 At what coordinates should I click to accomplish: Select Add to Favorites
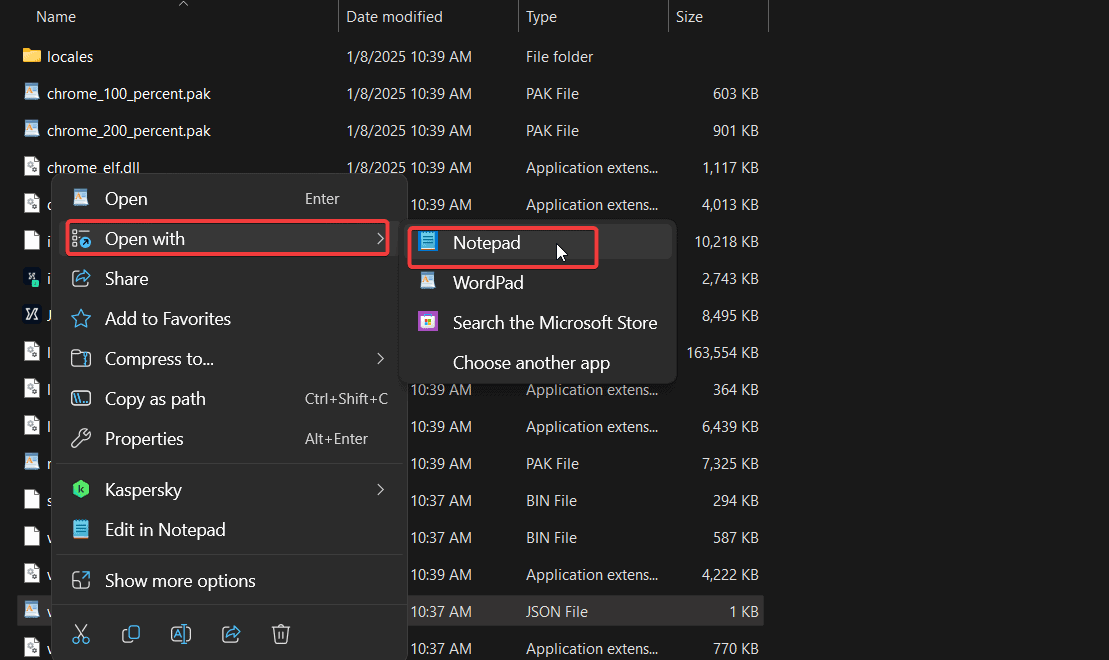[x=229, y=319]
